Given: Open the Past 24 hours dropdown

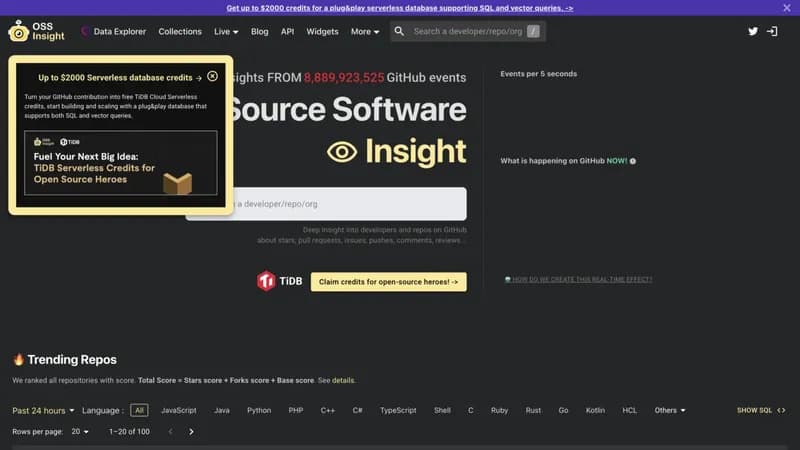Looking at the screenshot, I should pos(43,410).
